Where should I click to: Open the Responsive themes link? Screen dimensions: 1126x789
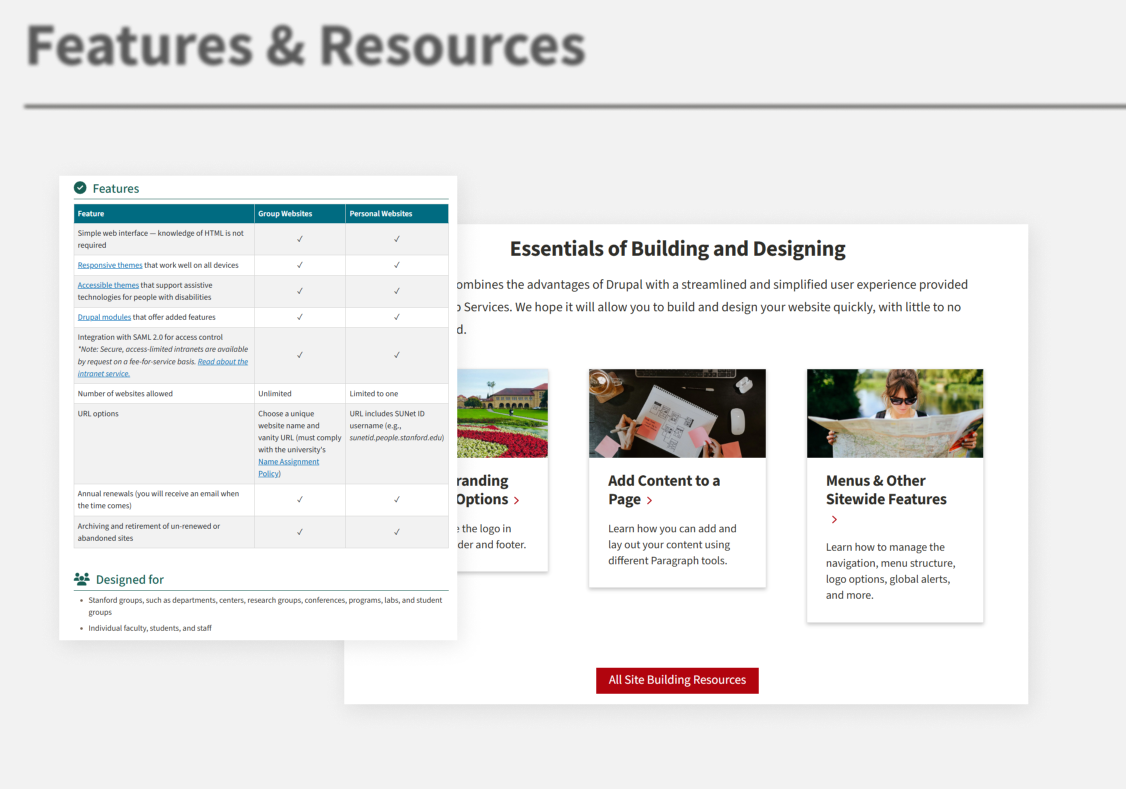click(x=110, y=266)
